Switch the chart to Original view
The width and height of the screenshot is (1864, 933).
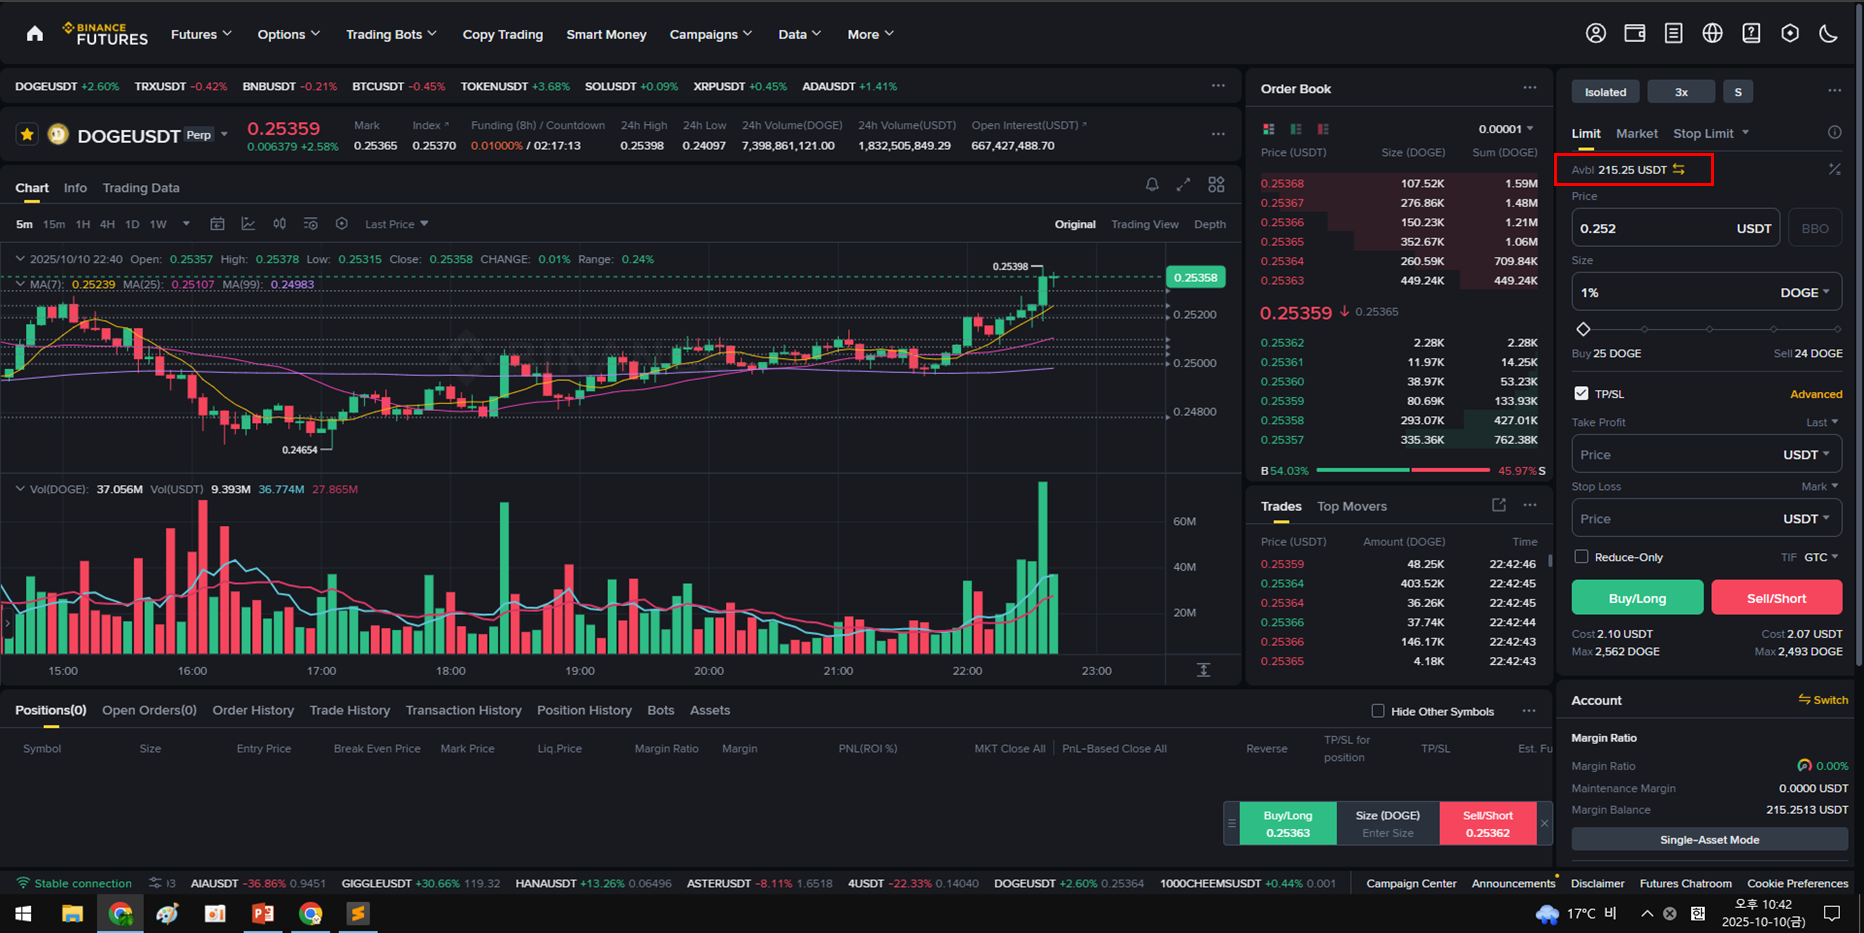[x=1075, y=224]
